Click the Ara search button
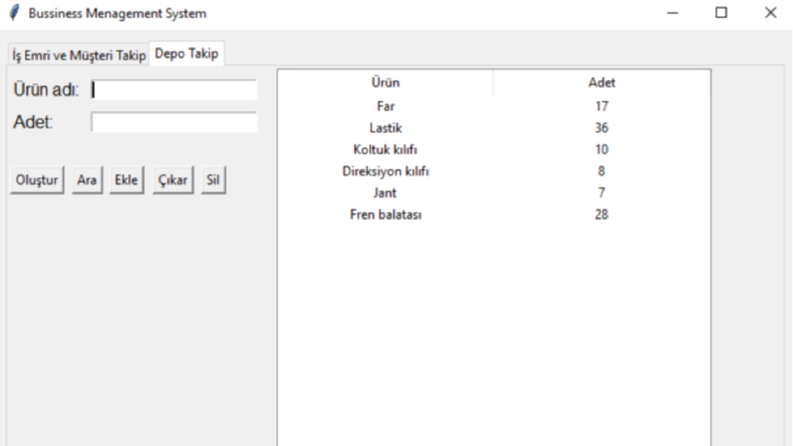Screen dimensions: 793x446 87,180
